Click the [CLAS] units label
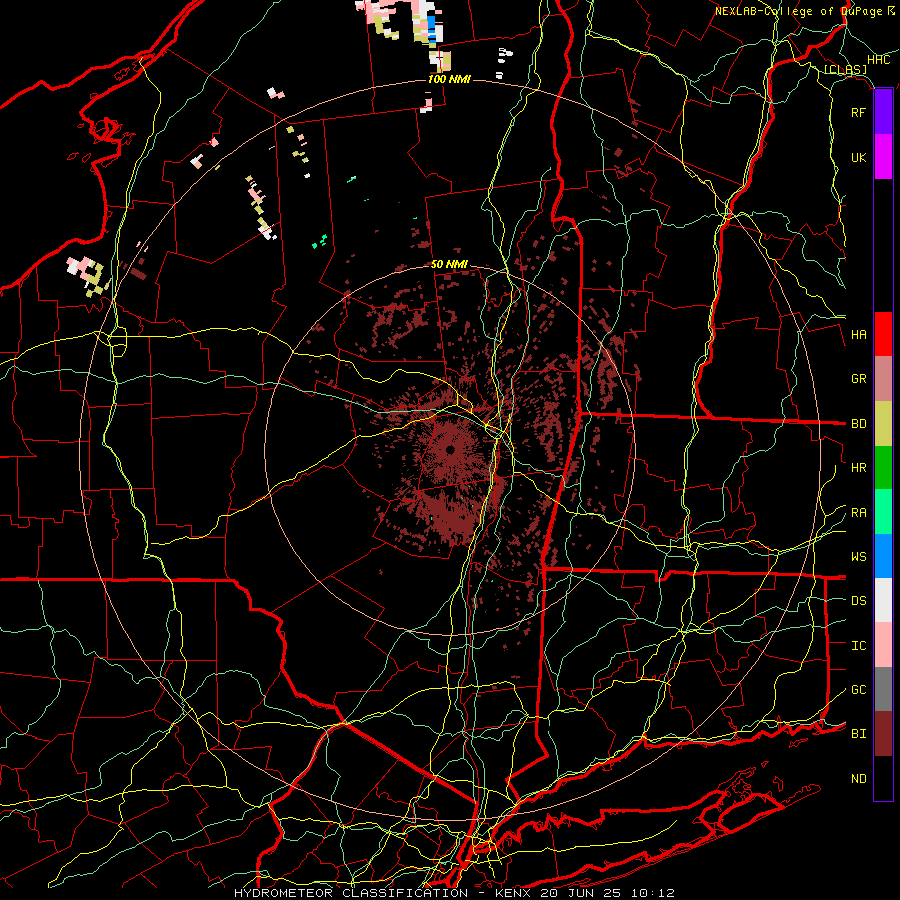 coord(845,70)
